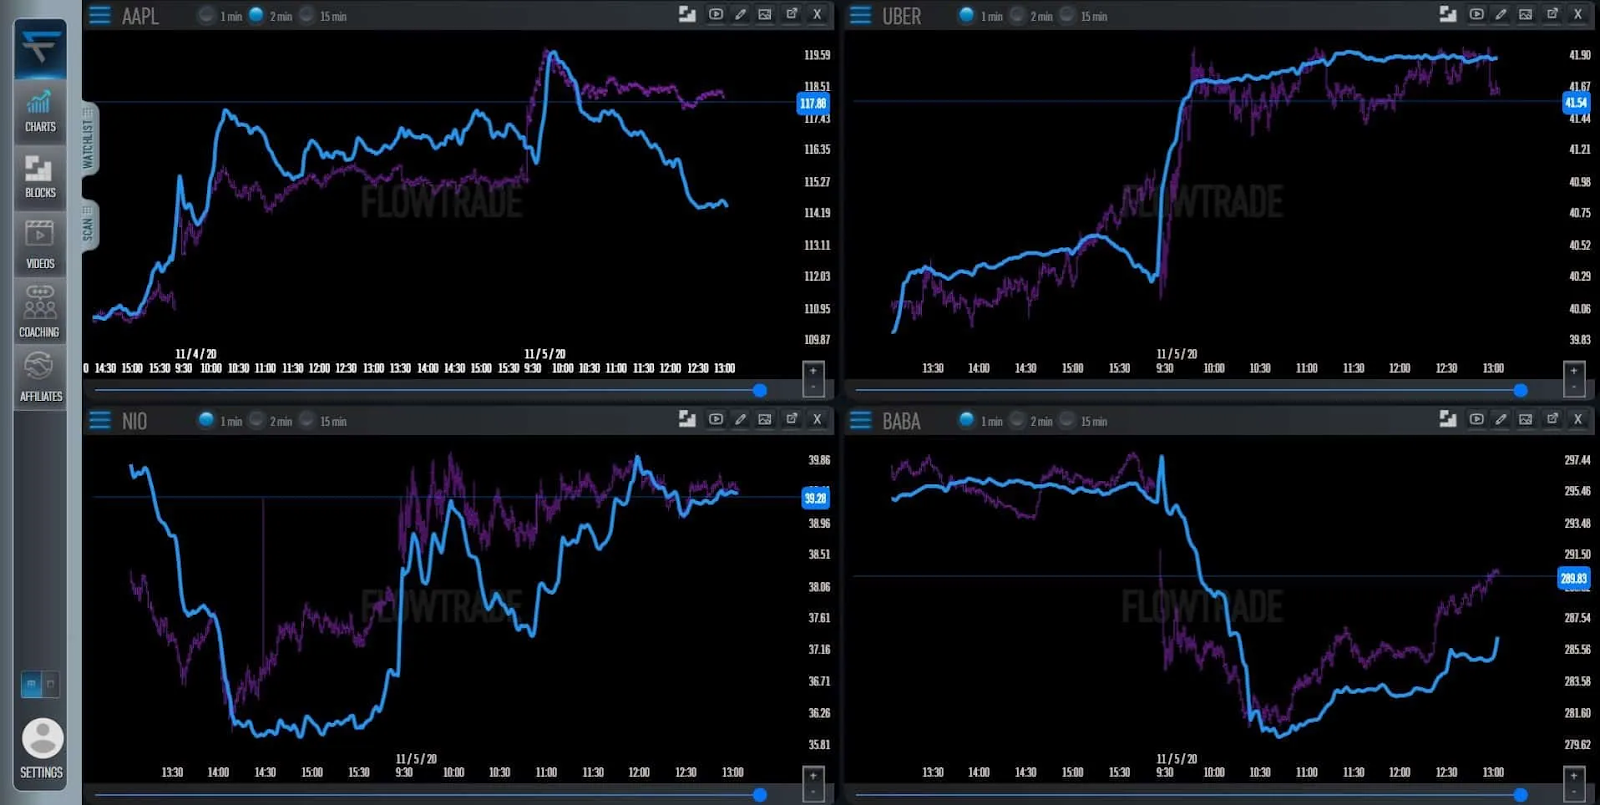Click the video play icon on BABA chart
The image size is (1600, 805).
[x=1476, y=419]
